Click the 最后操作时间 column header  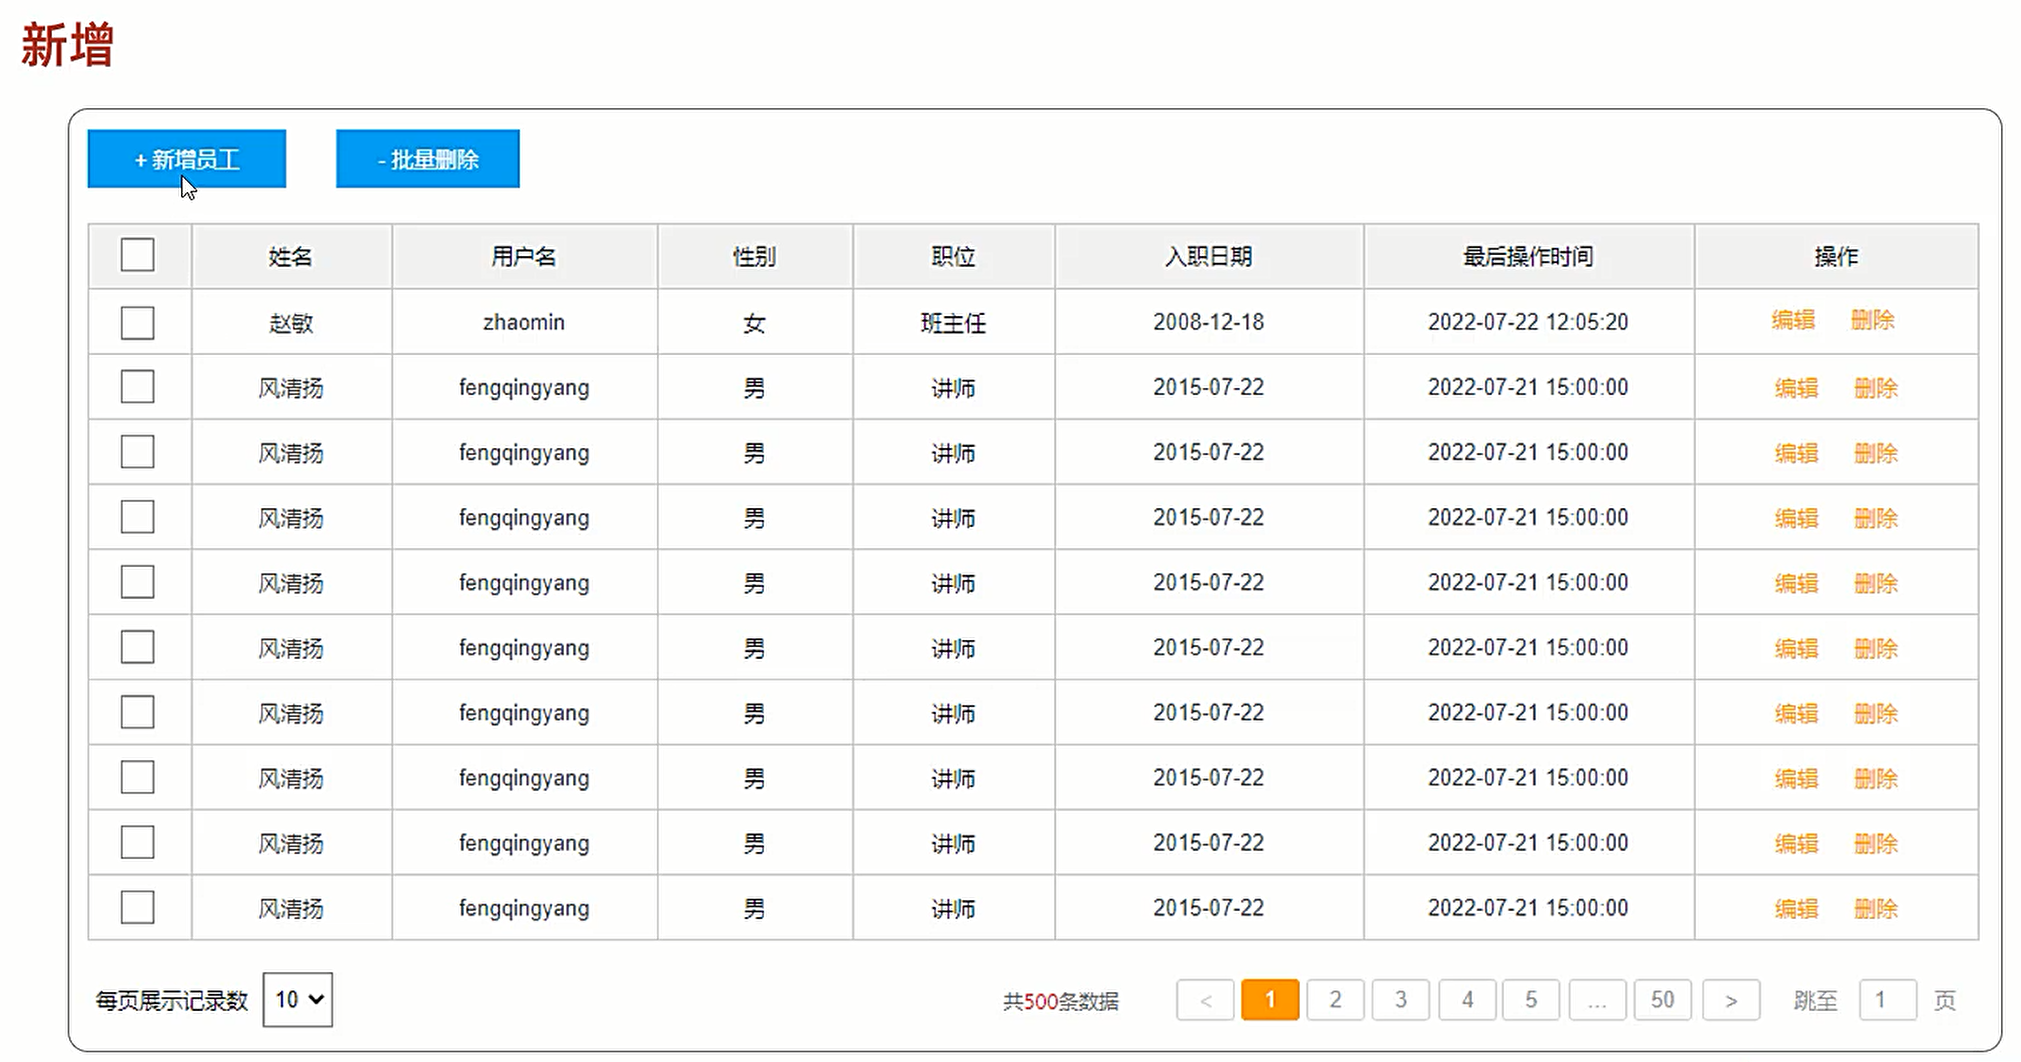point(1528,257)
